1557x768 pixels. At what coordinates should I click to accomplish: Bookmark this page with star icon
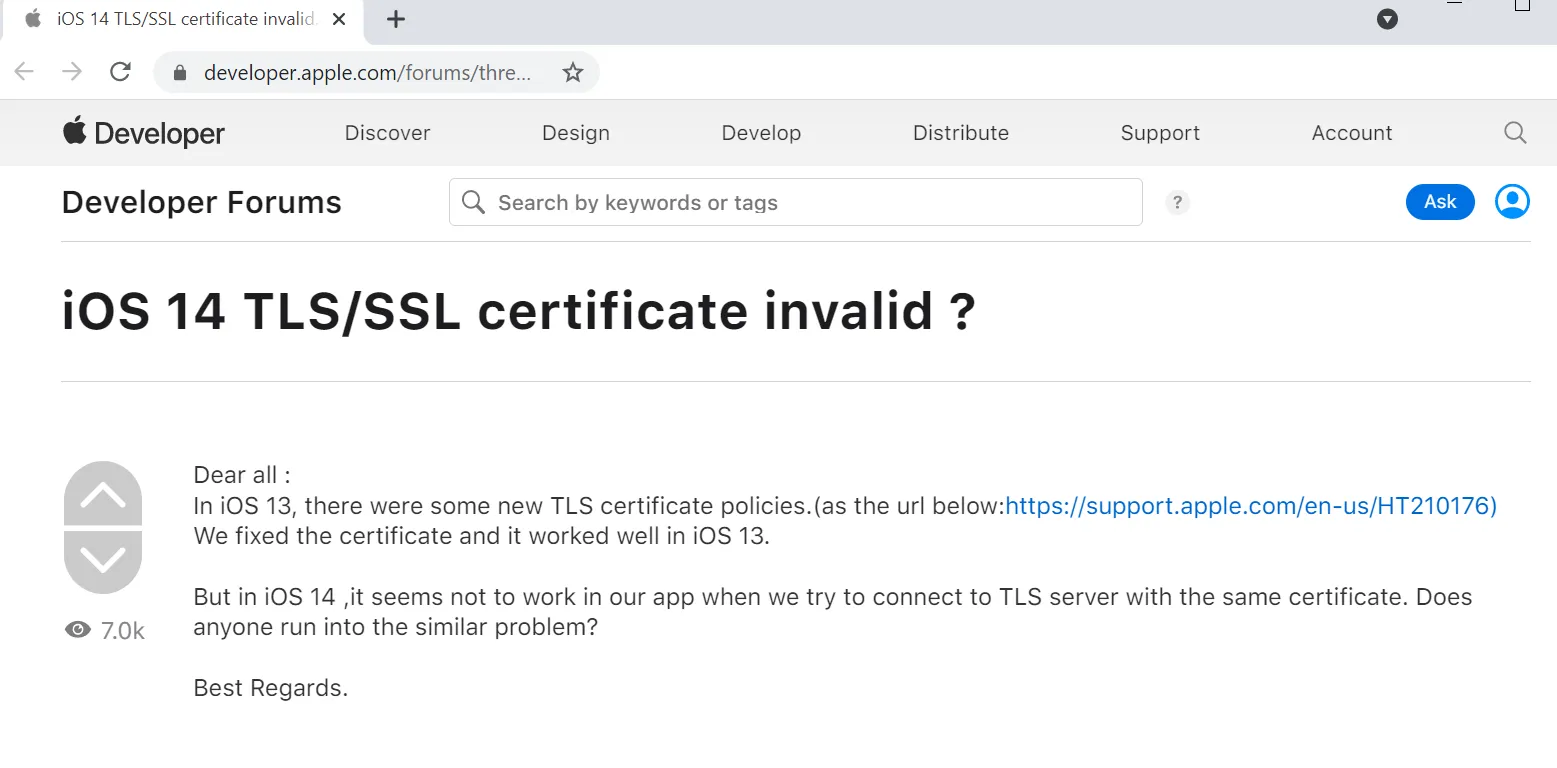coord(573,72)
